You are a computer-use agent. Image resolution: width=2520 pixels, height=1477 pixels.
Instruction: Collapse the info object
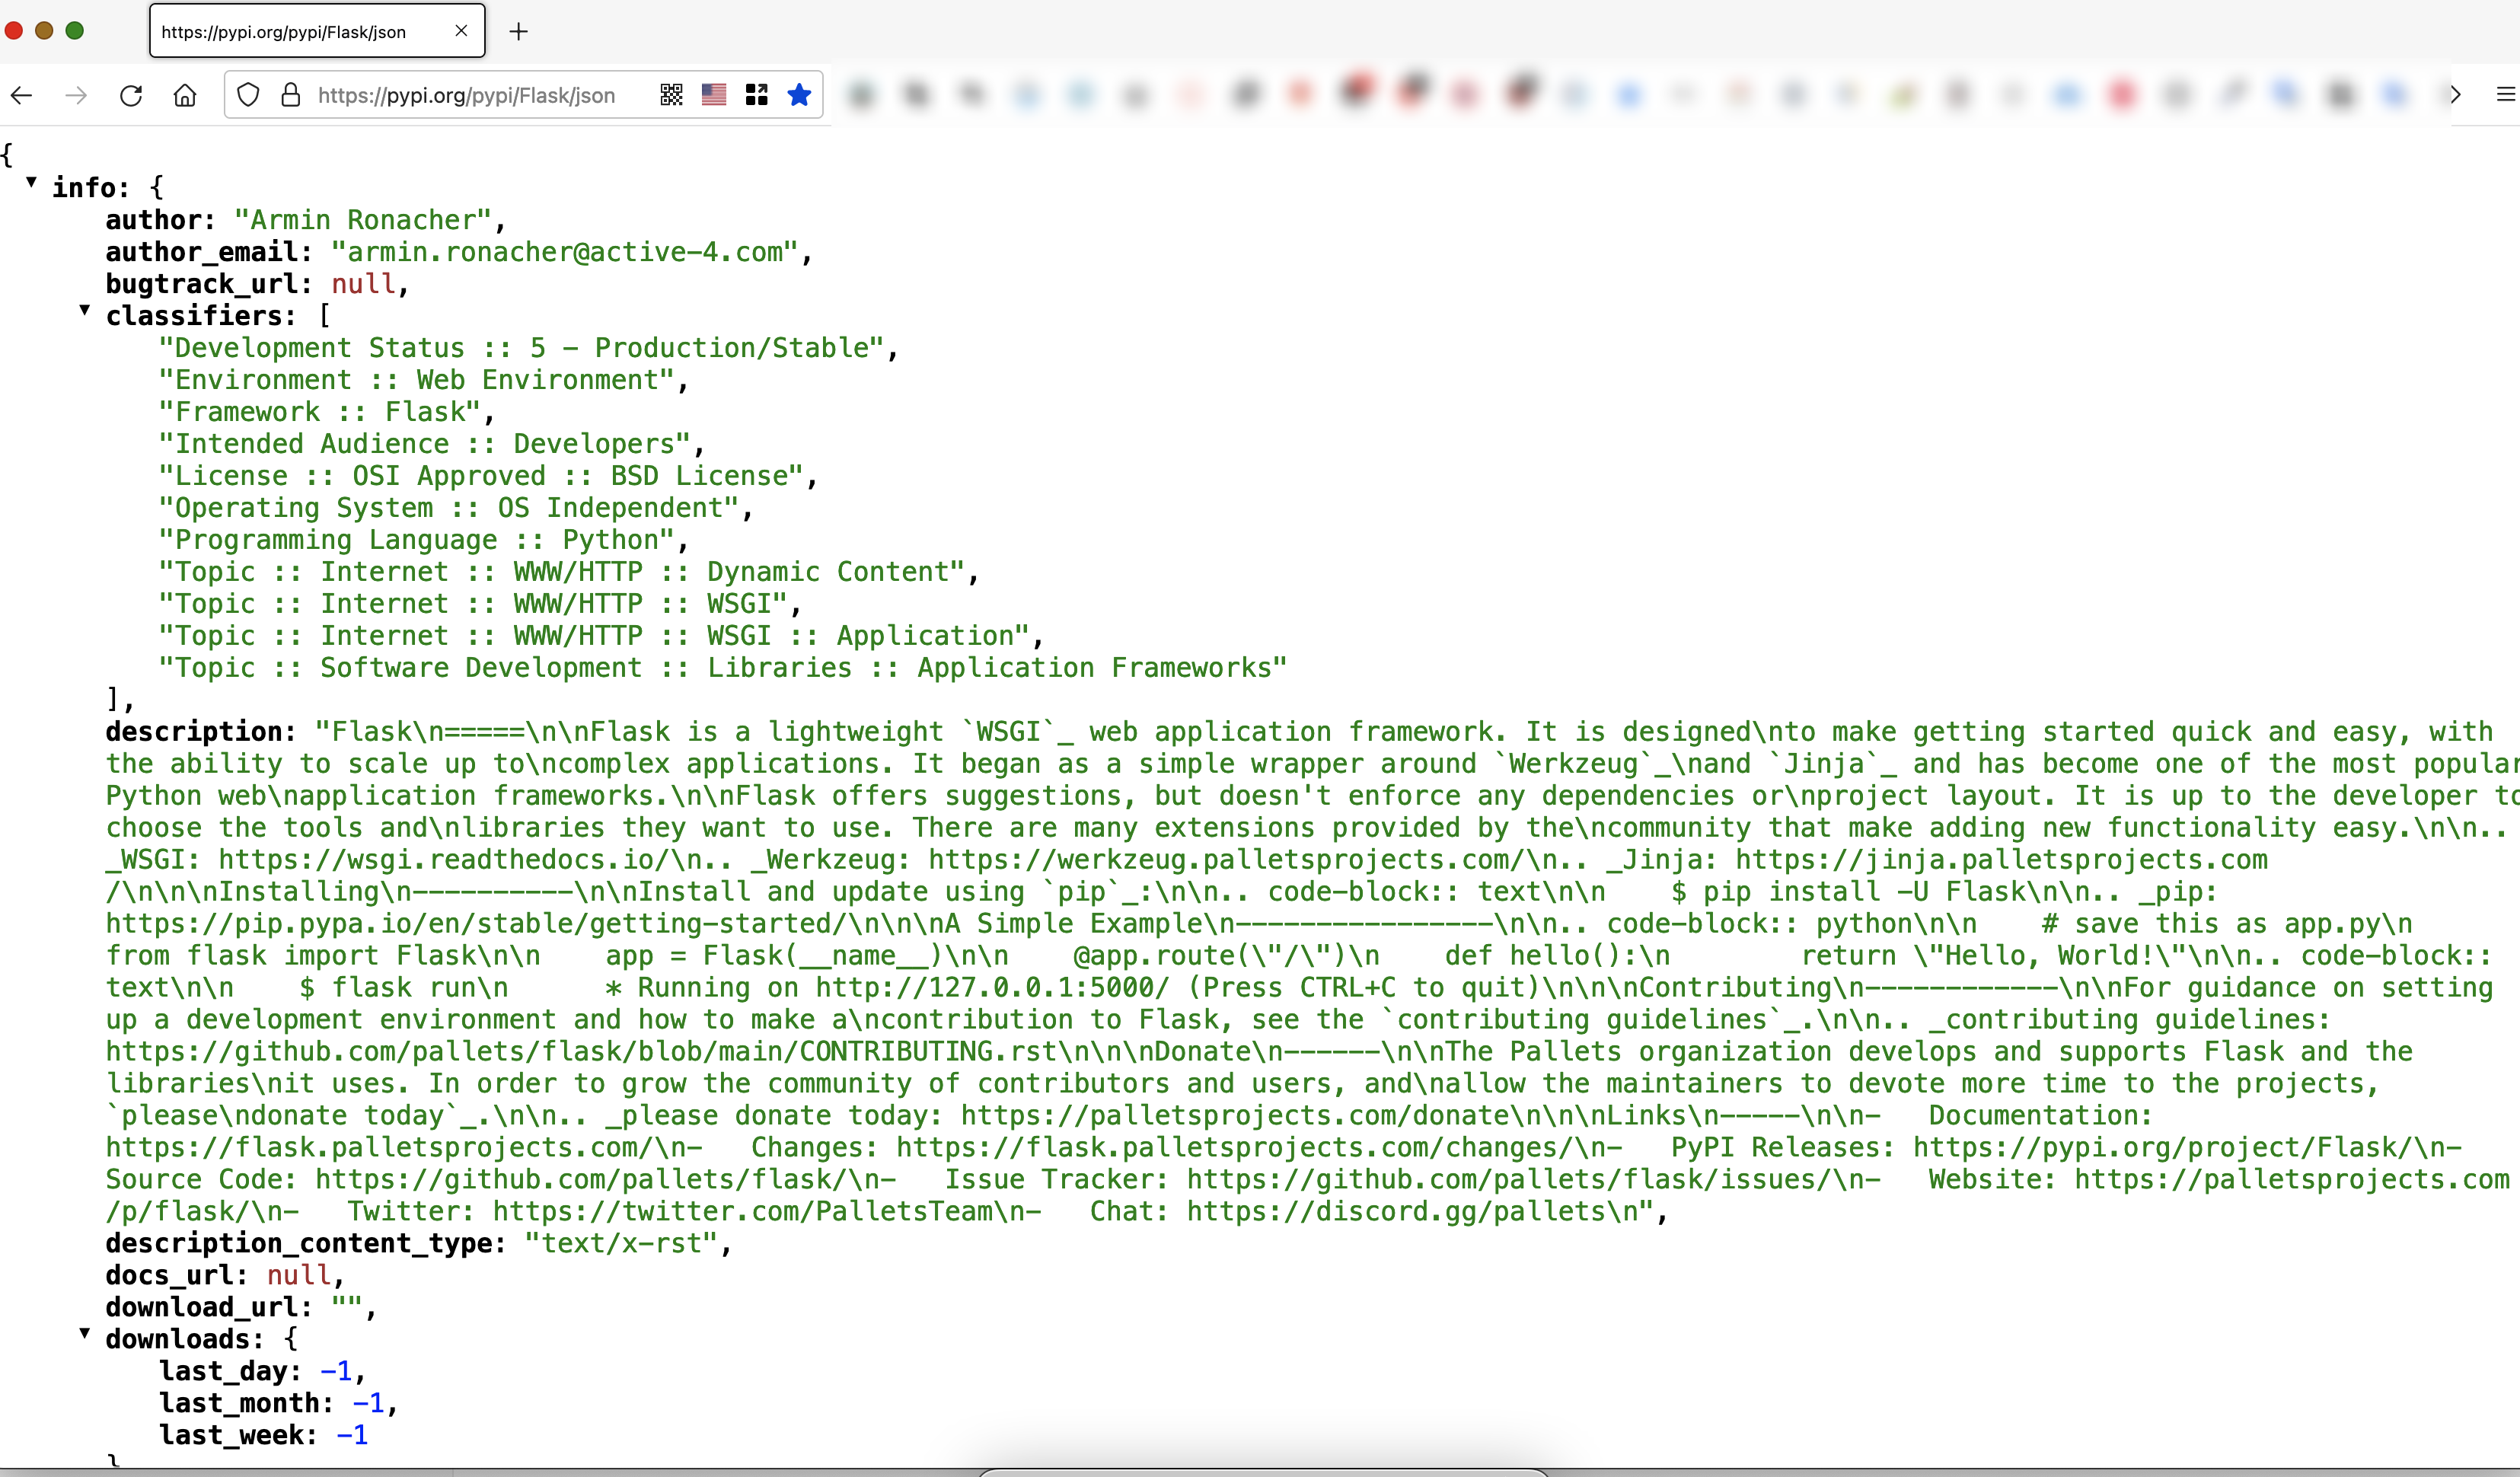31,182
